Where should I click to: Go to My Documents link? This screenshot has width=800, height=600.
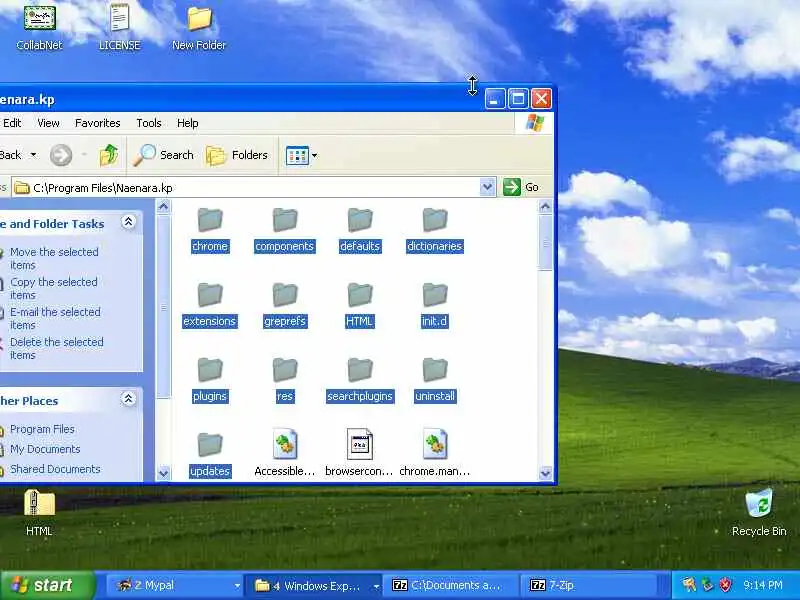(x=45, y=449)
